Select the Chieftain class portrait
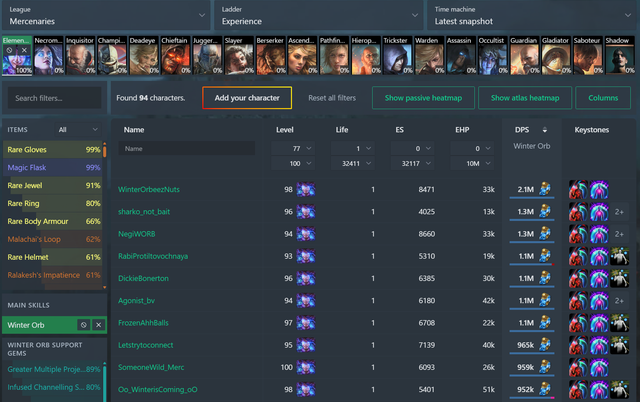The image size is (640, 402). click(176, 56)
